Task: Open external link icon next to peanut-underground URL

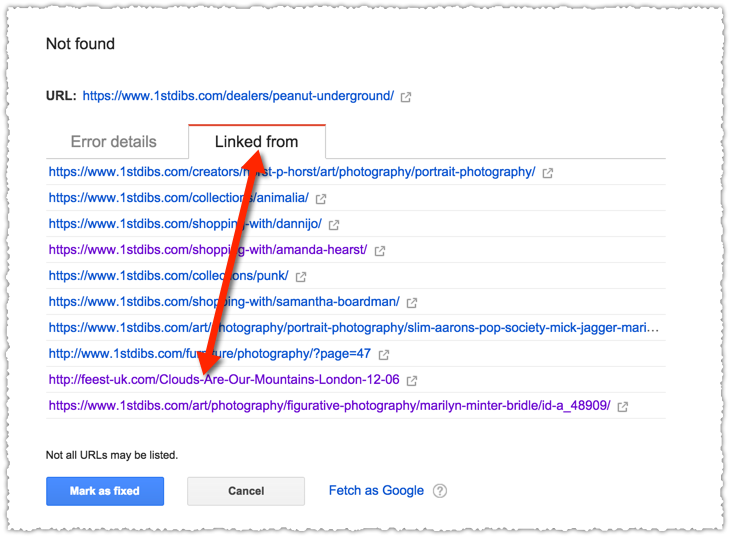Action: pyautogui.click(x=406, y=97)
